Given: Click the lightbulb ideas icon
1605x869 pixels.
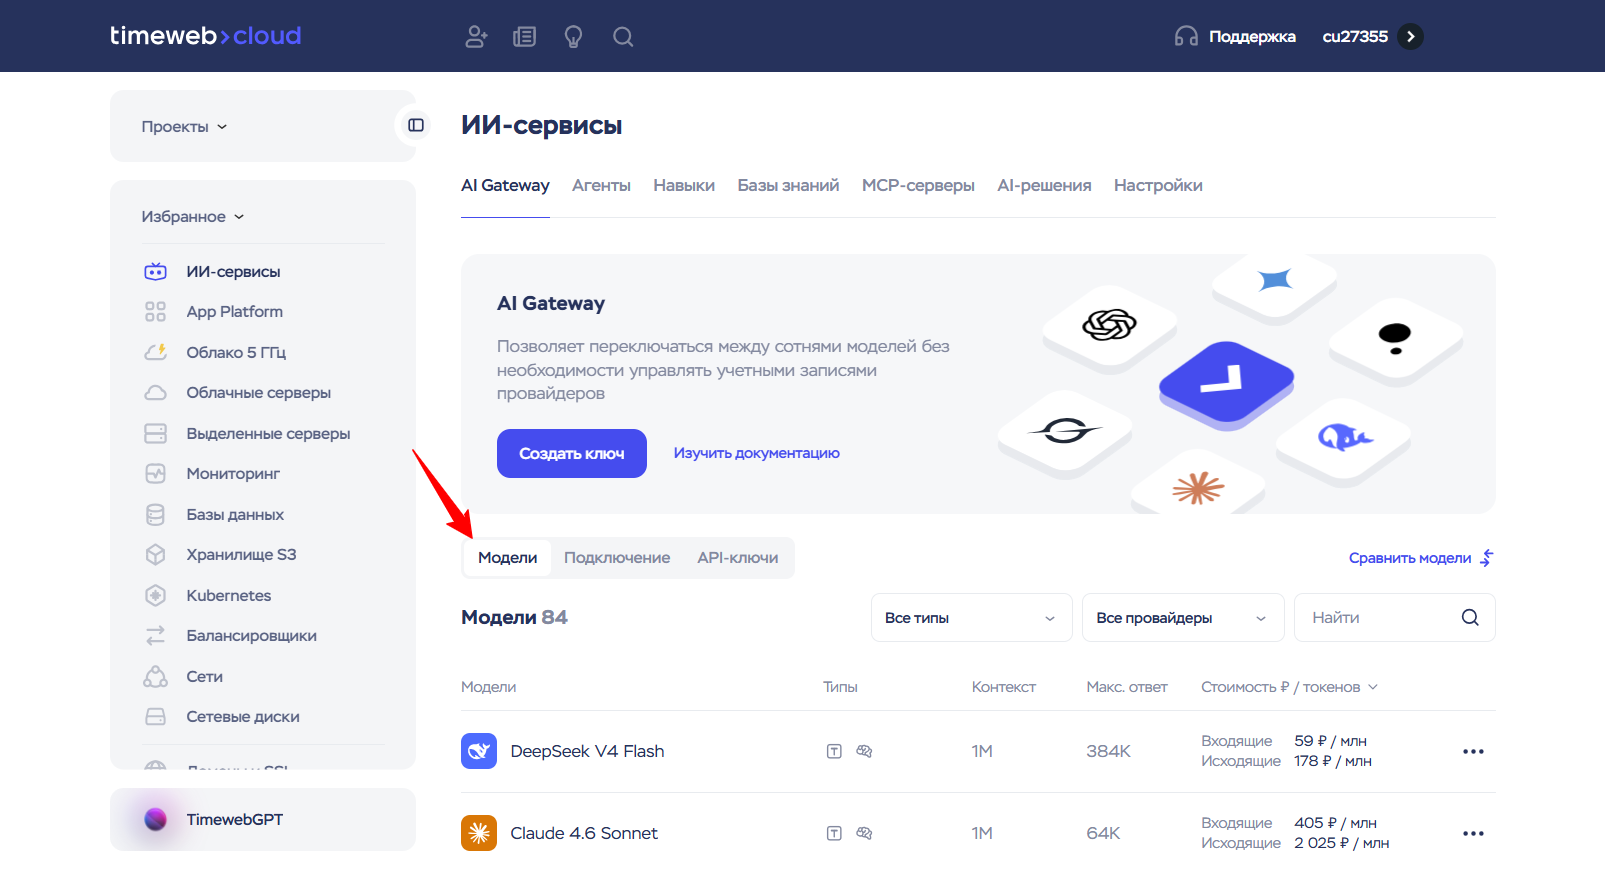Looking at the screenshot, I should tap(573, 37).
